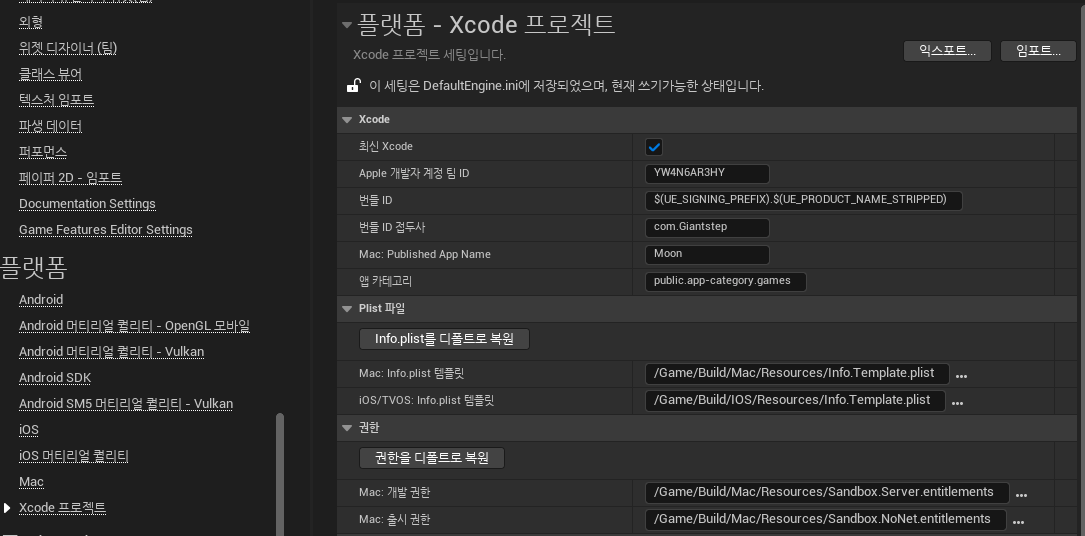The width and height of the screenshot is (1085, 536).
Task: Open 퍼포먼스 settings
Action: coord(43,151)
